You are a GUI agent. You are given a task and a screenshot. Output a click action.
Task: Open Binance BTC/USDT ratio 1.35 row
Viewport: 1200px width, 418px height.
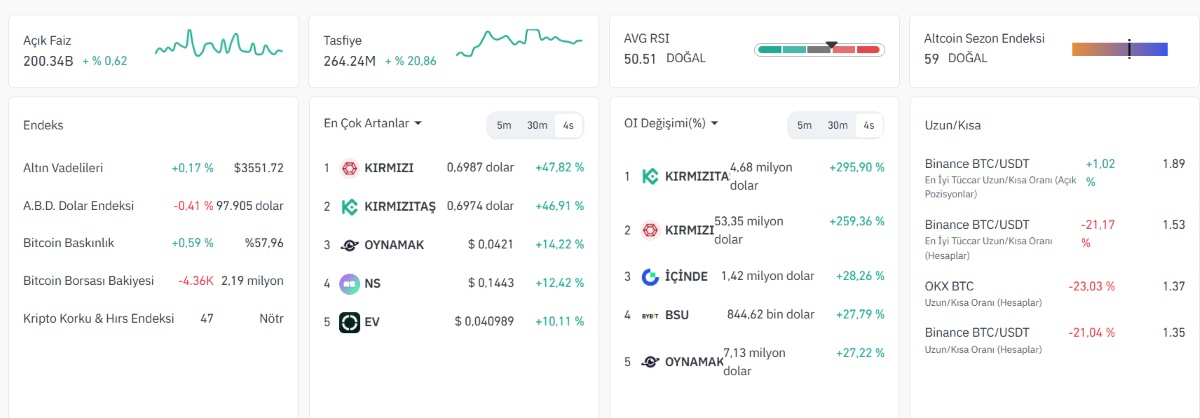coord(1054,340)
